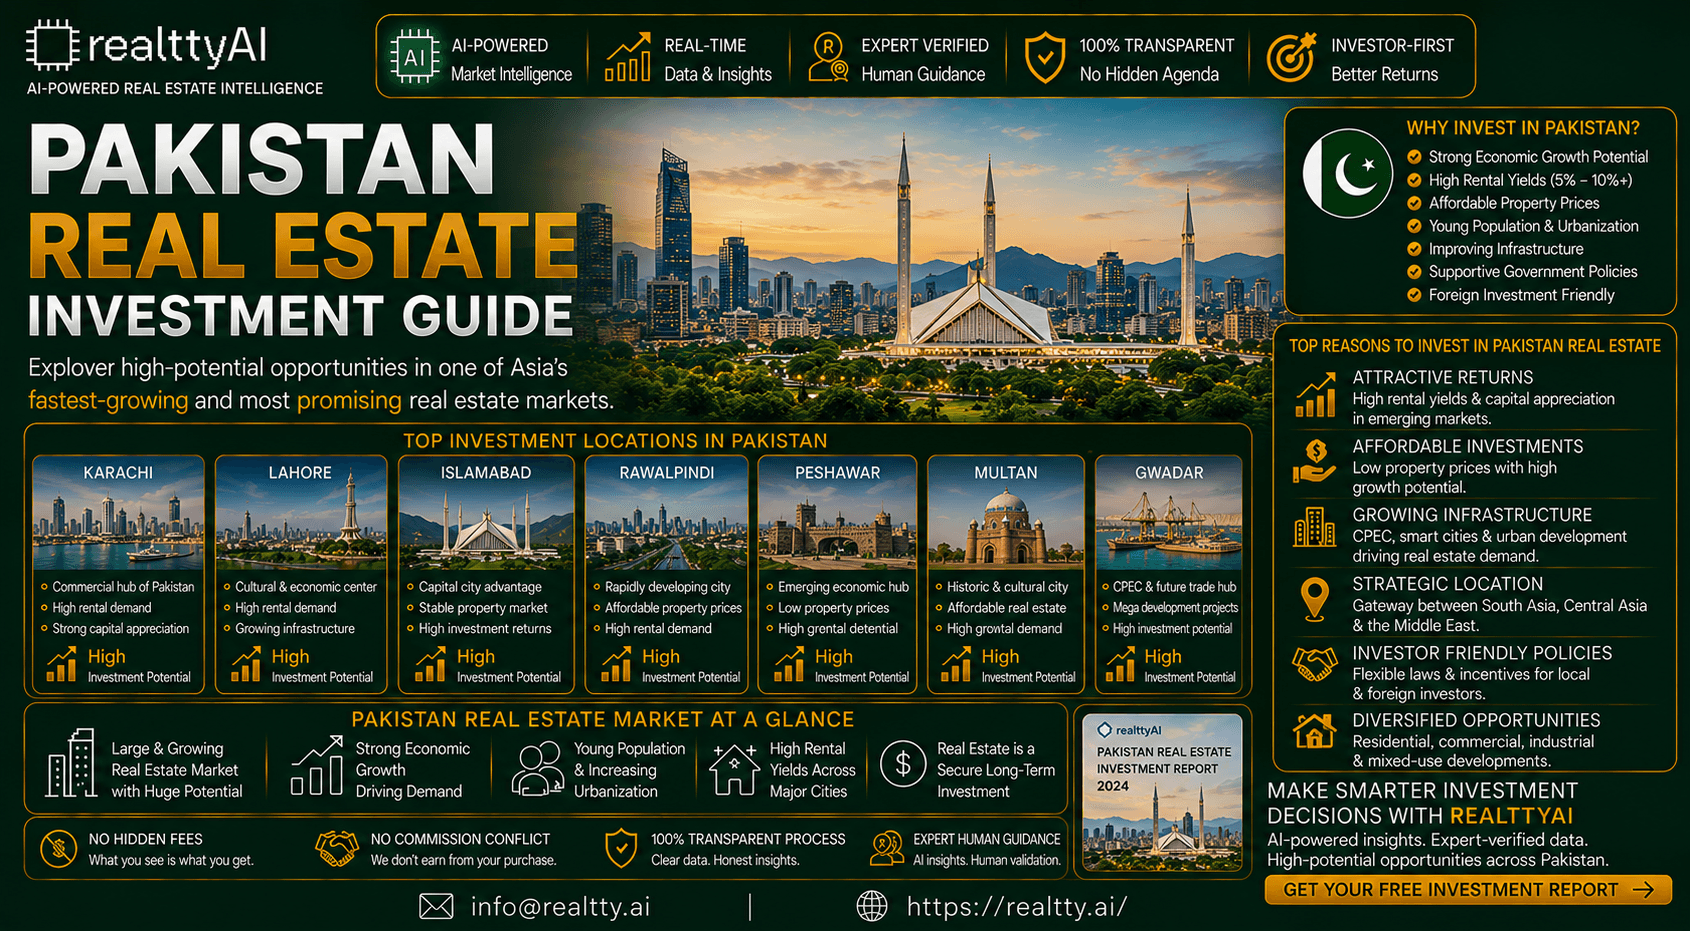Image resolution: width=1690 pixels, height=931 pixels.
Task: Click the Investor Friendly Policies handshake icon
Action: point(1315,664)
